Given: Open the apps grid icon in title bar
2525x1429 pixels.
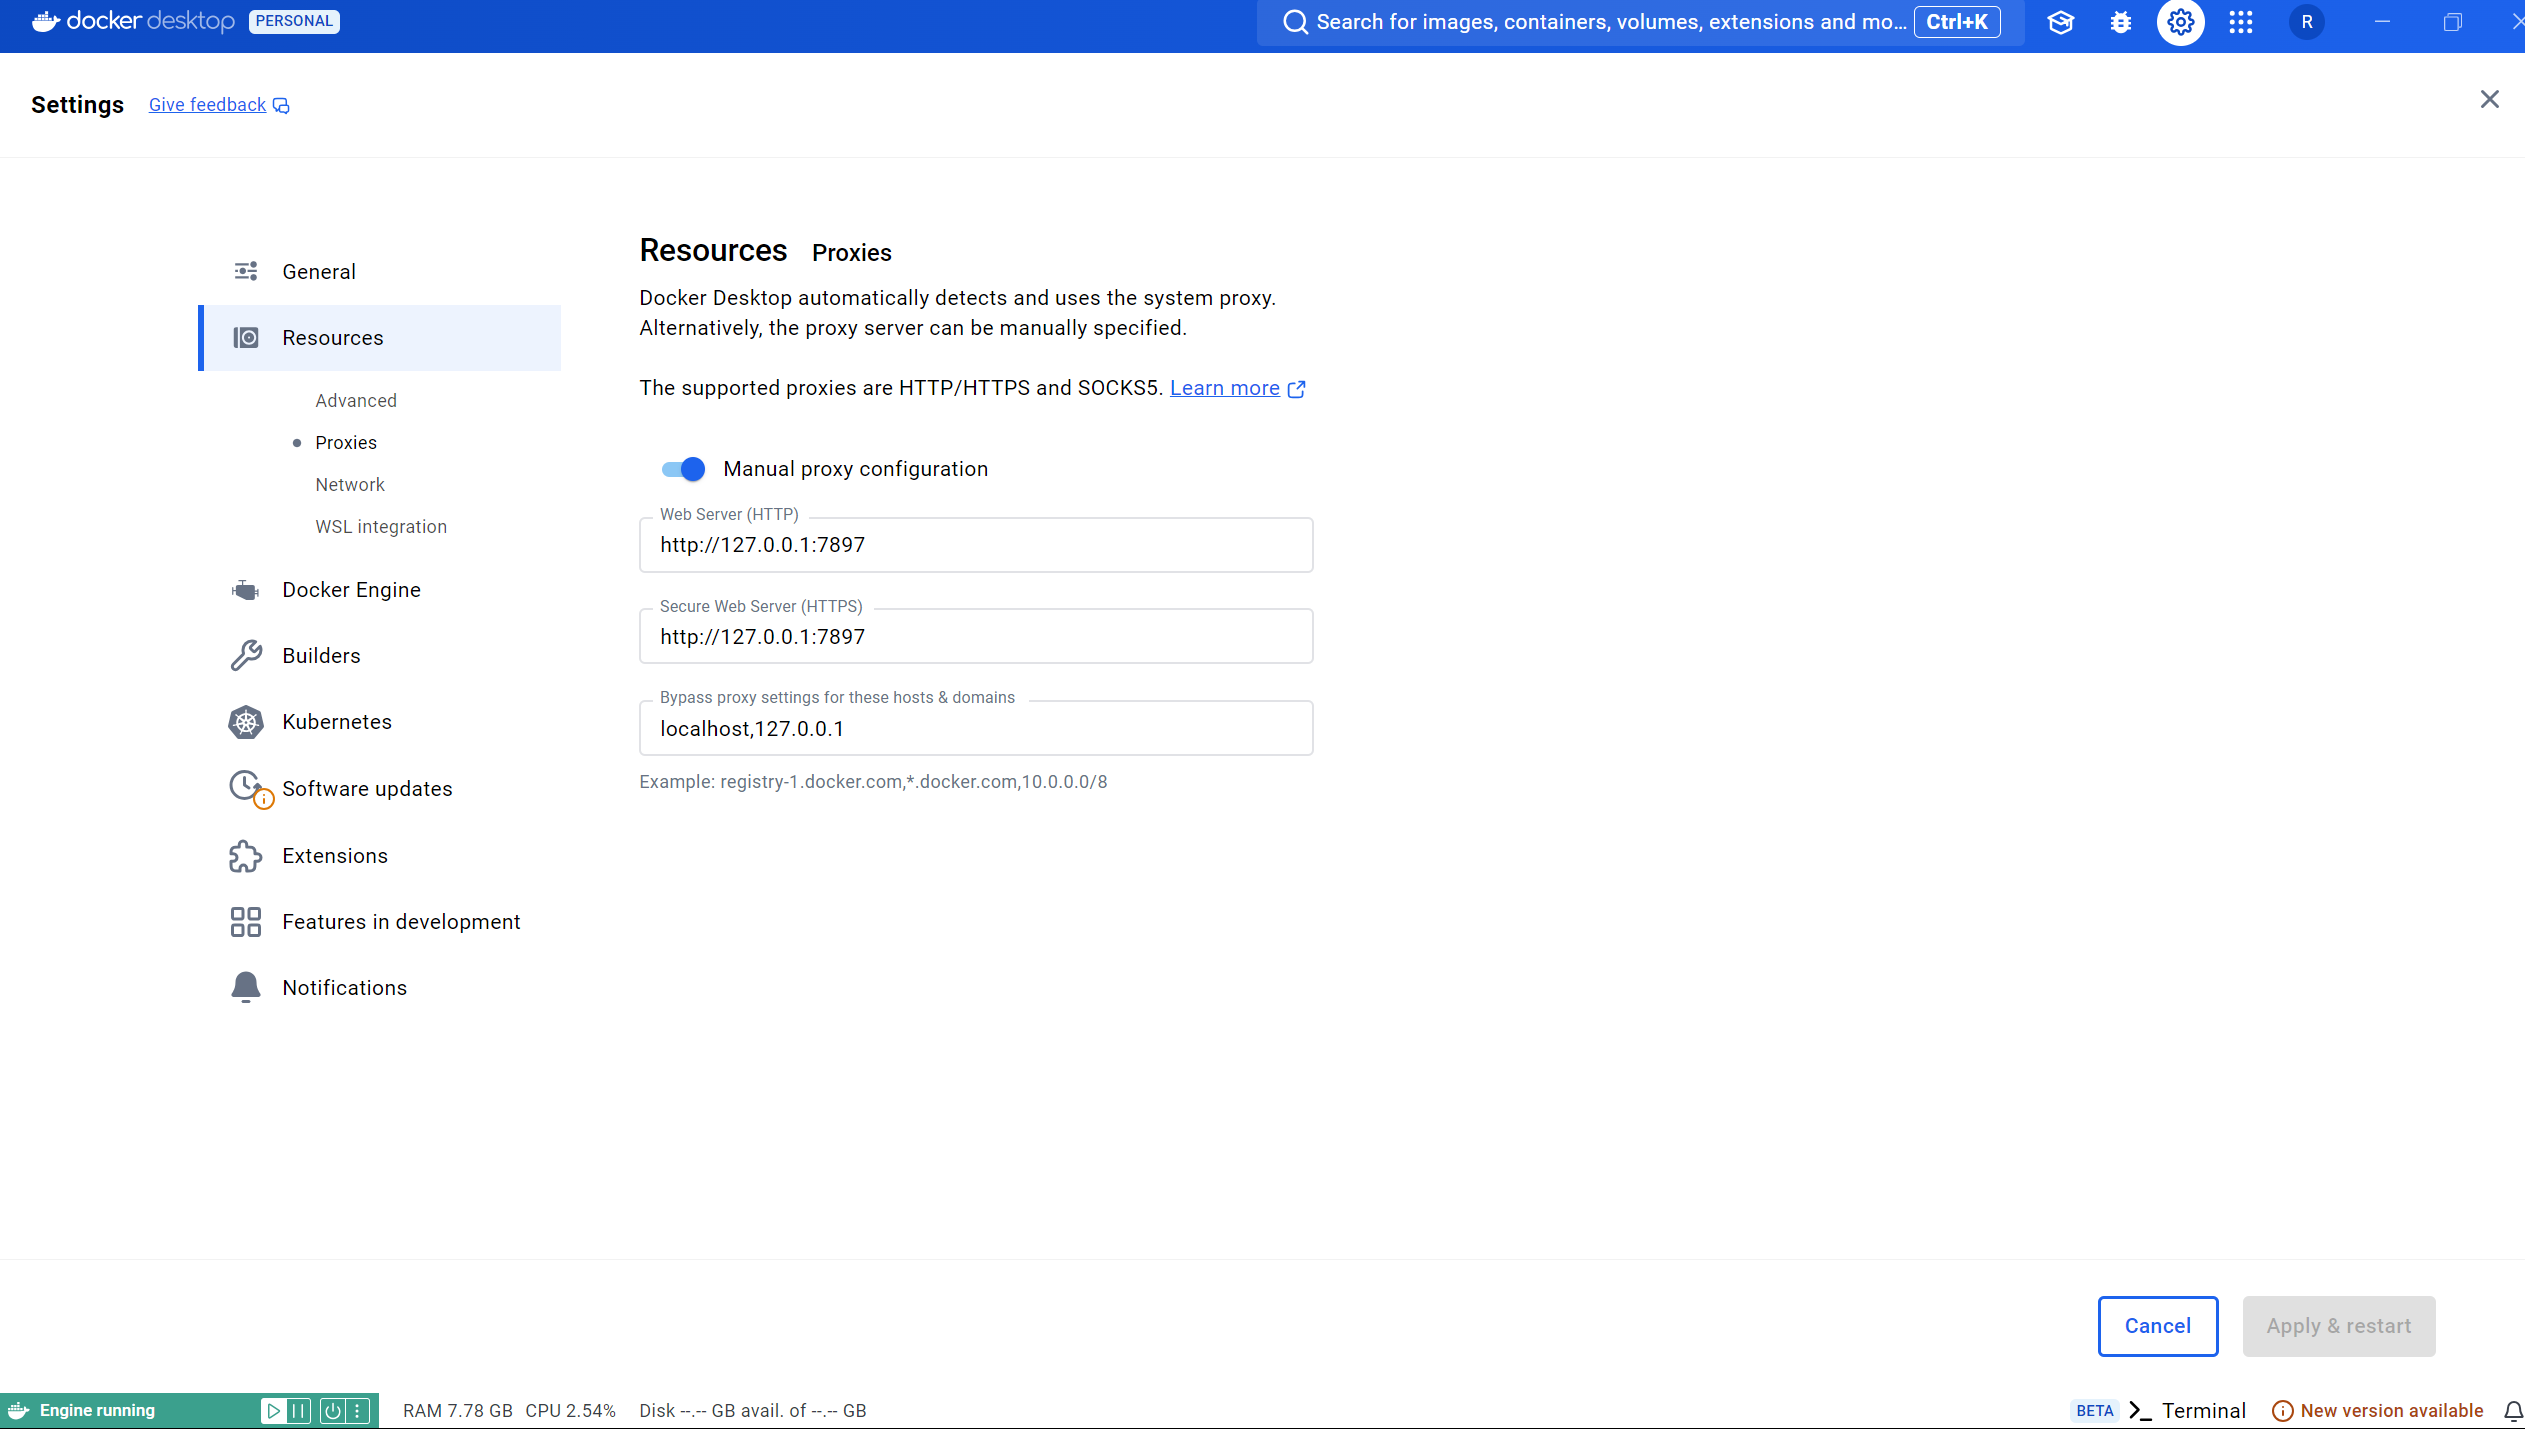Looking at the screenshot, I should click(2241, 22).
